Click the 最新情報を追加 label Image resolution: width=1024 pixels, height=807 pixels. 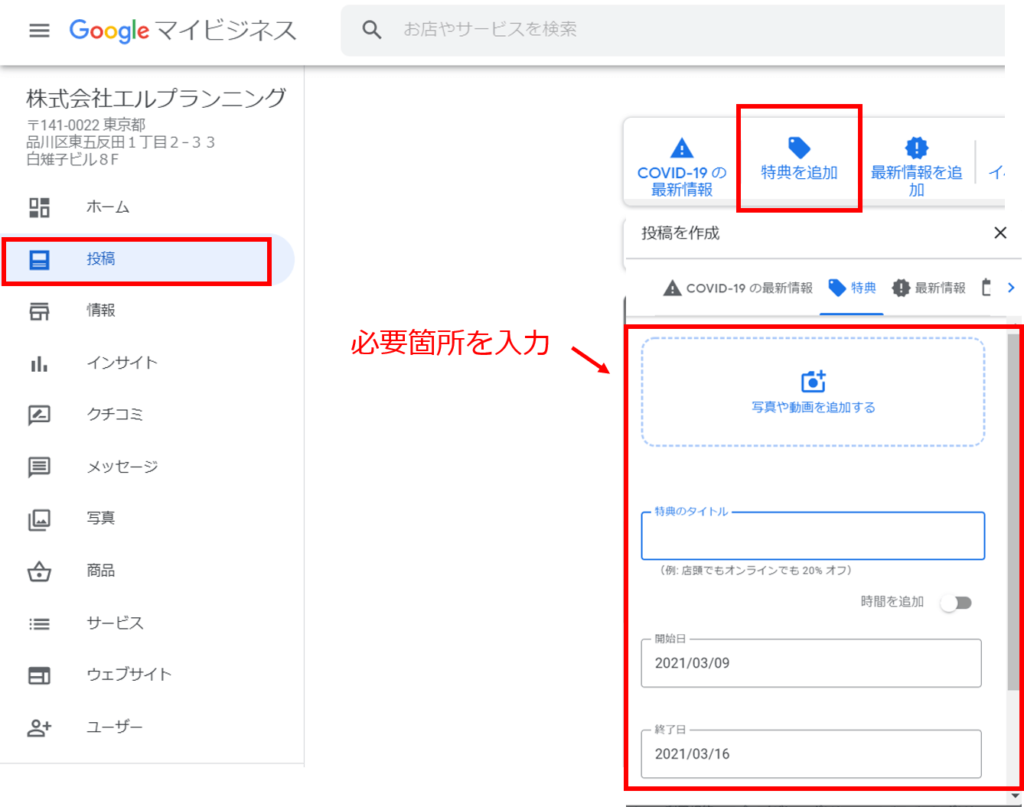[x=916, y=181]
